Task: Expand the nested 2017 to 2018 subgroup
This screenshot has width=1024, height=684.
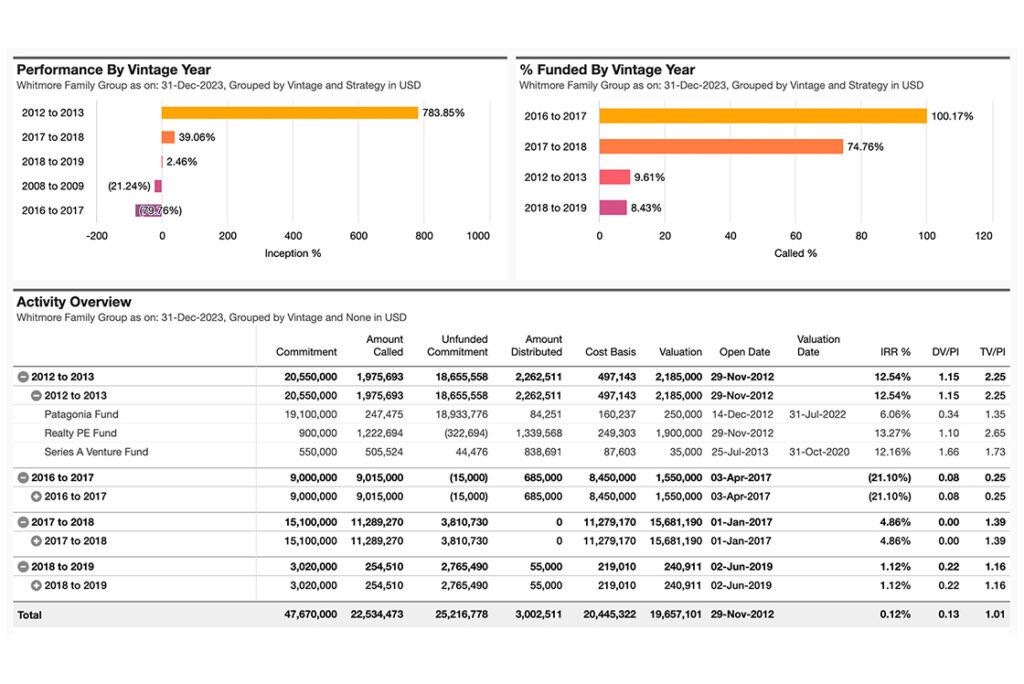Action: tap(36, 541)
